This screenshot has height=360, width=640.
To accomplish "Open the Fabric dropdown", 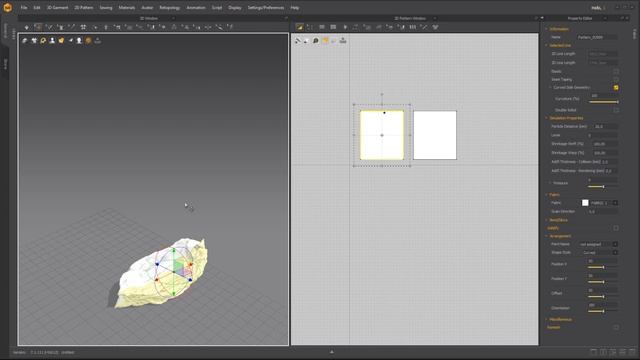I will [615, 203].
